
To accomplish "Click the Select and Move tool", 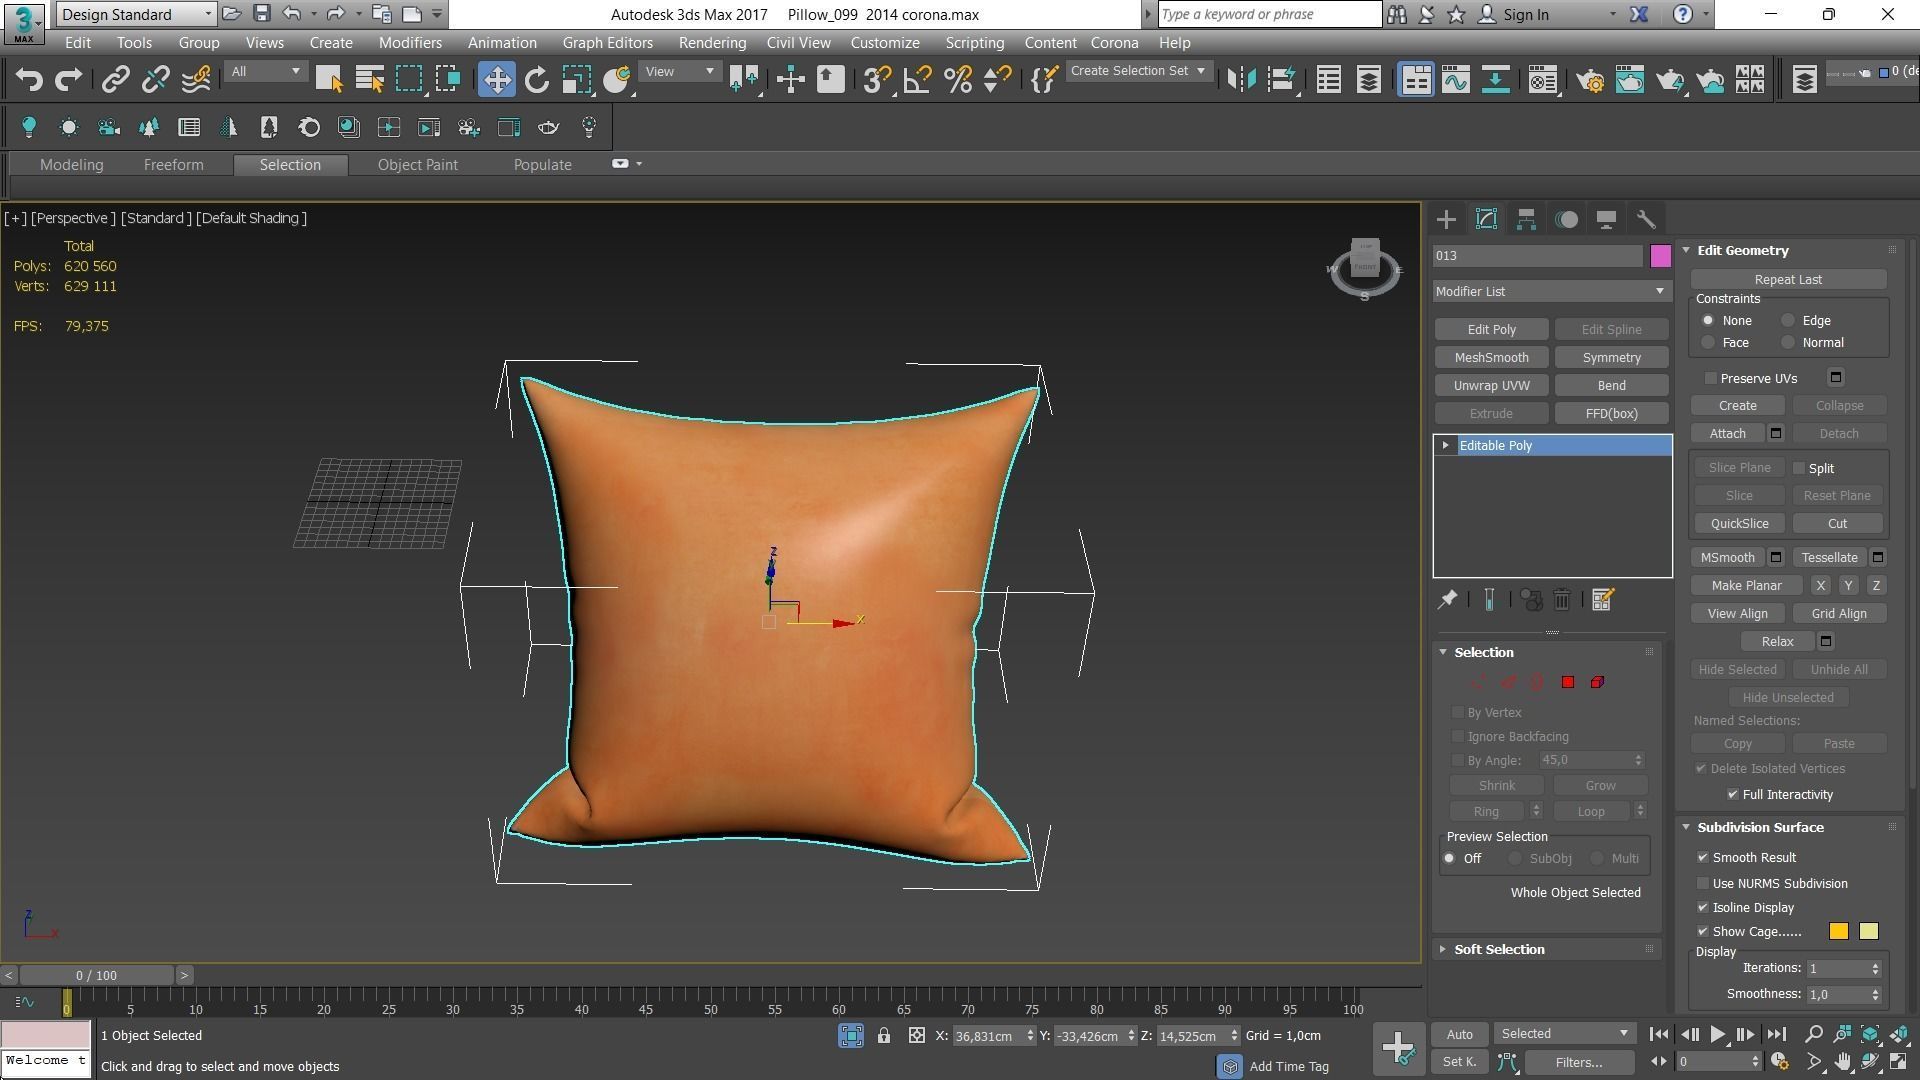I will (497, 80).
